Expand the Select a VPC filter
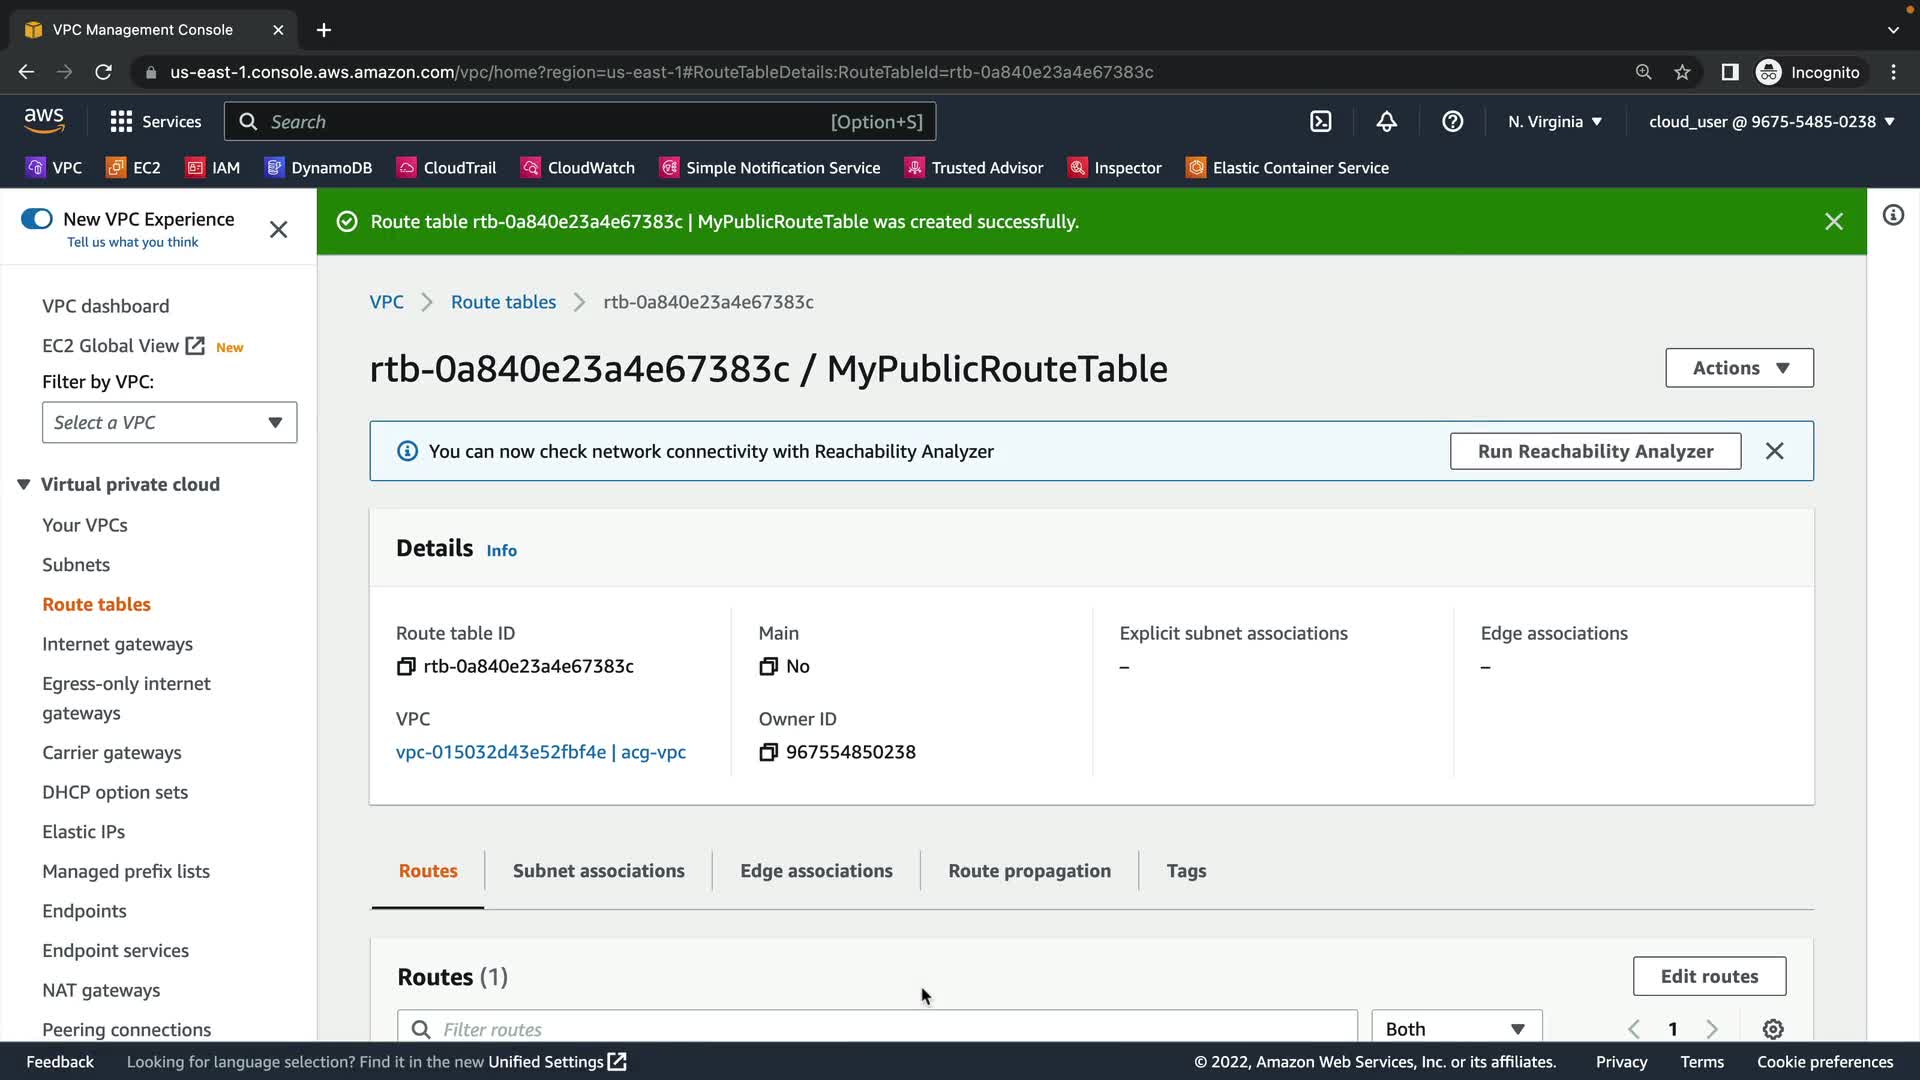Image resolution: width=1920 pixels, height=1080 pixels. [x=169, y=423]
